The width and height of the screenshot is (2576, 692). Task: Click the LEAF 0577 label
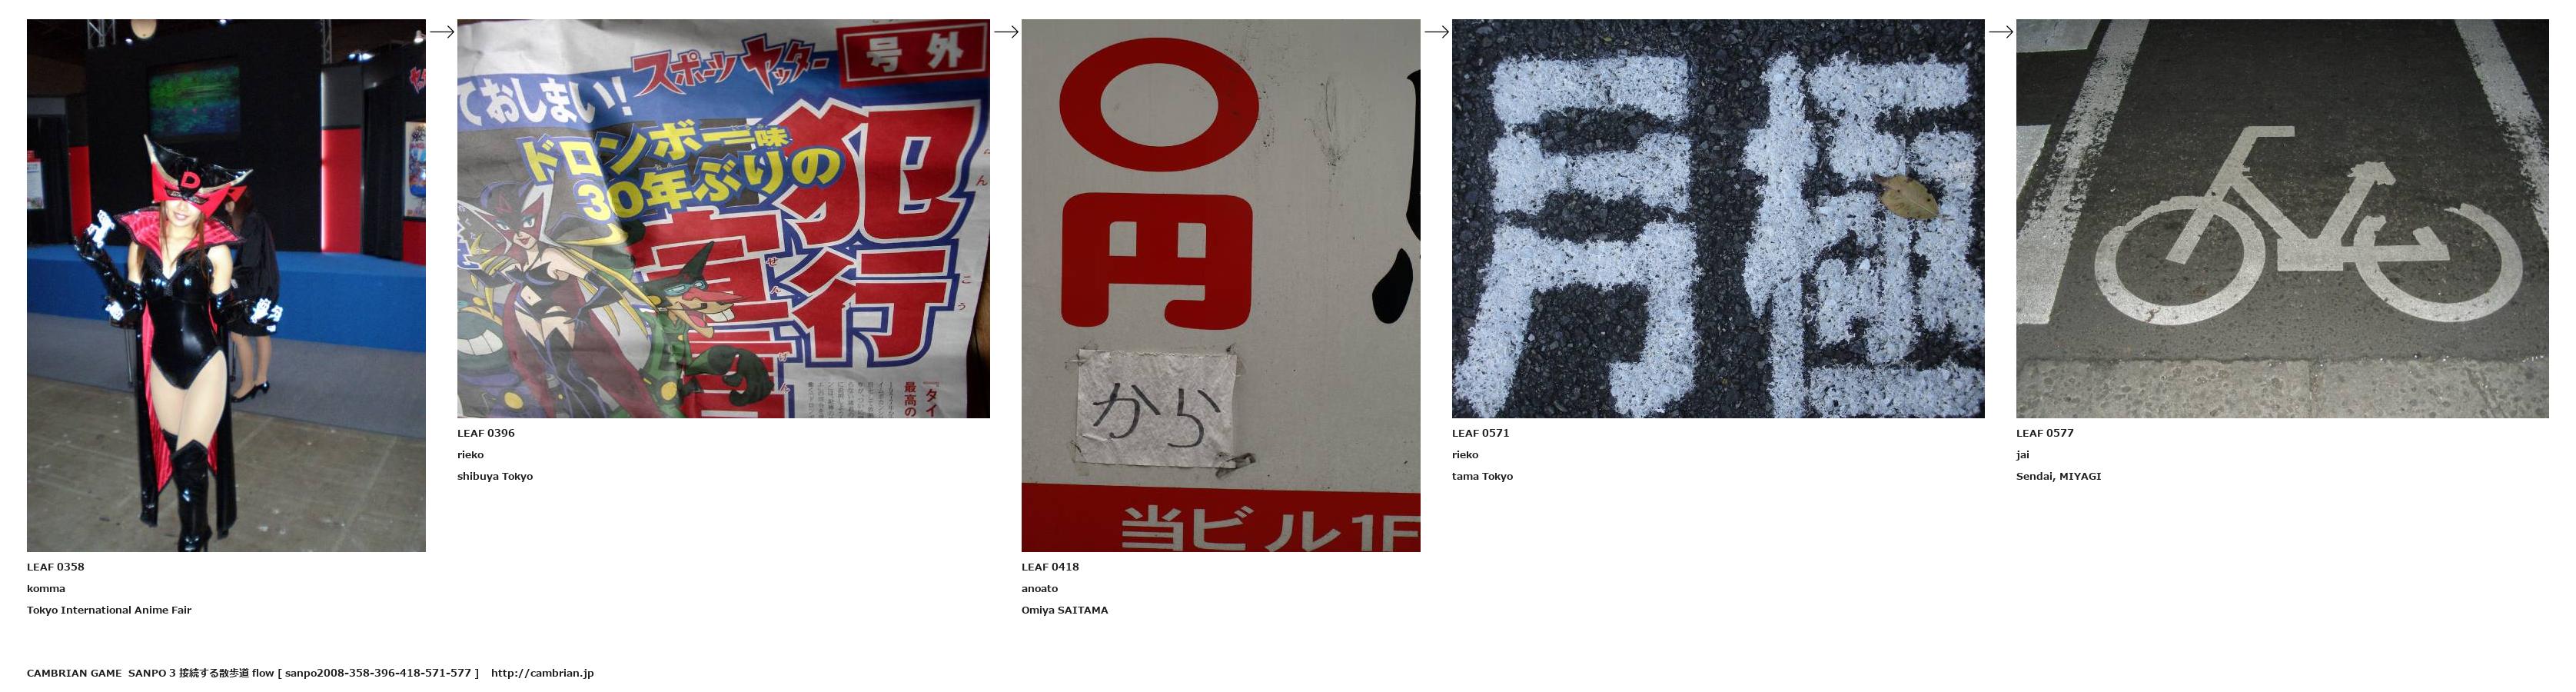2045,433
